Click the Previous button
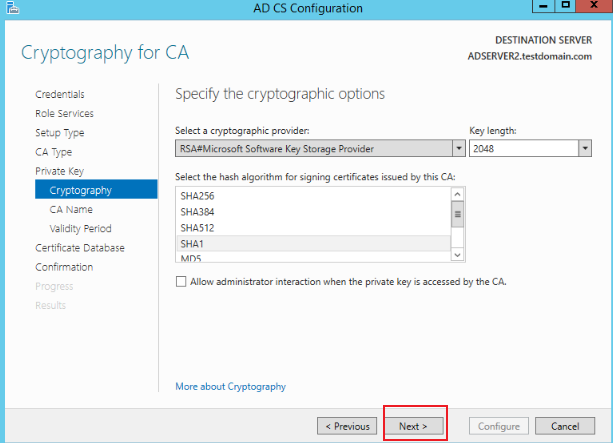 347,426
